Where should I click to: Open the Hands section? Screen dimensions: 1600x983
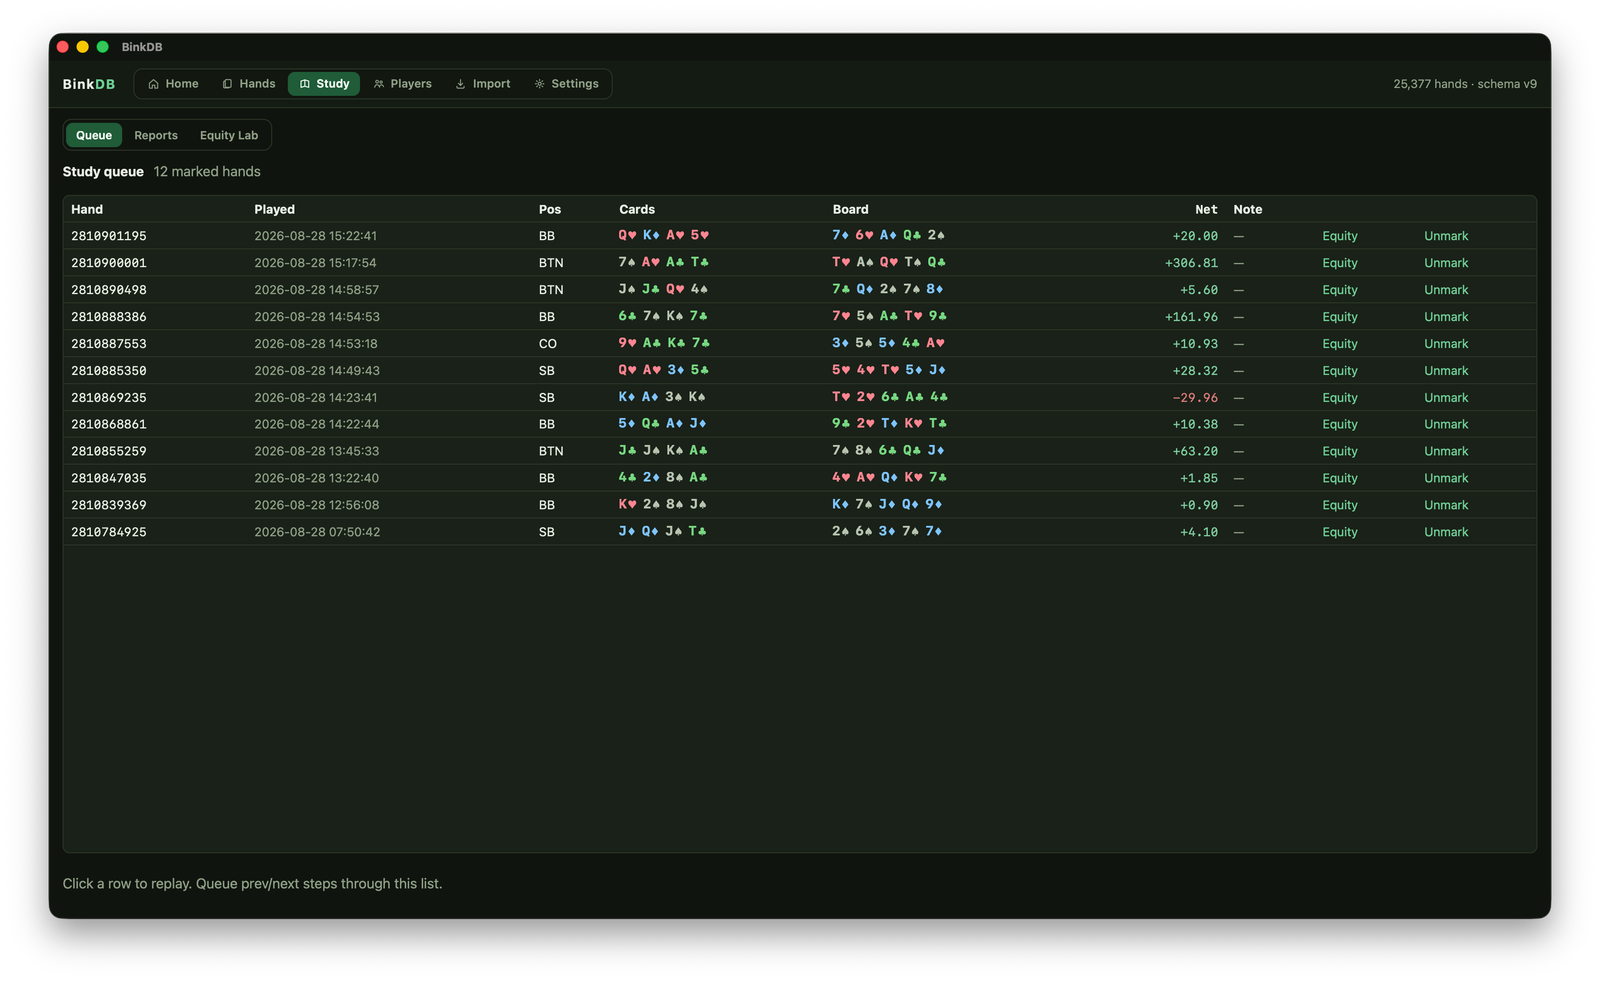(x=249, y=84)
